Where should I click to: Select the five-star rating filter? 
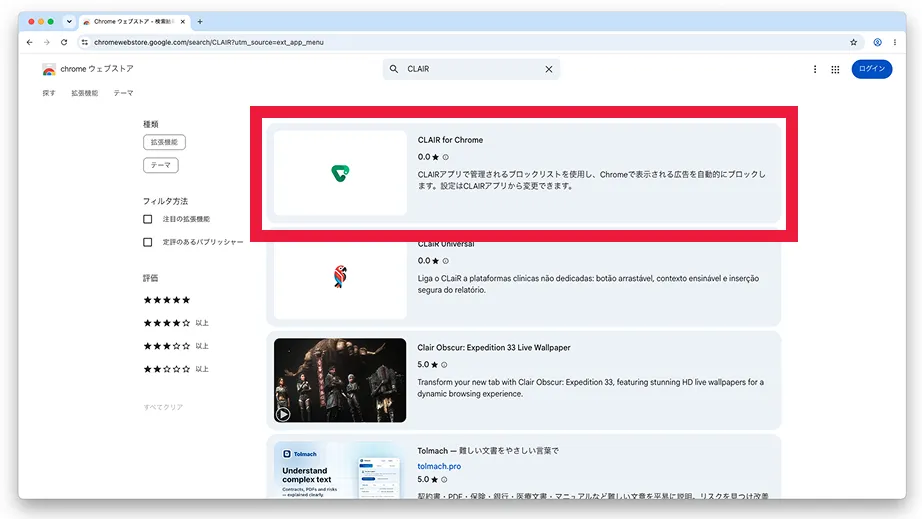pyautogui.click(x=167, y=300)
